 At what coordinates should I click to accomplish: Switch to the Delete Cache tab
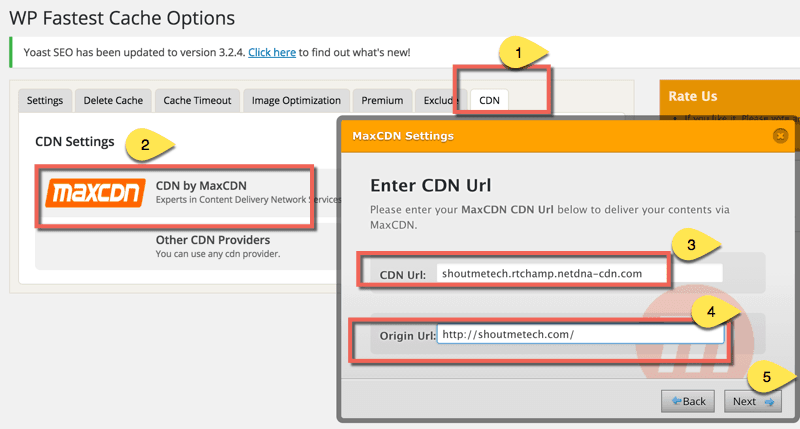[x=113, y=100]
